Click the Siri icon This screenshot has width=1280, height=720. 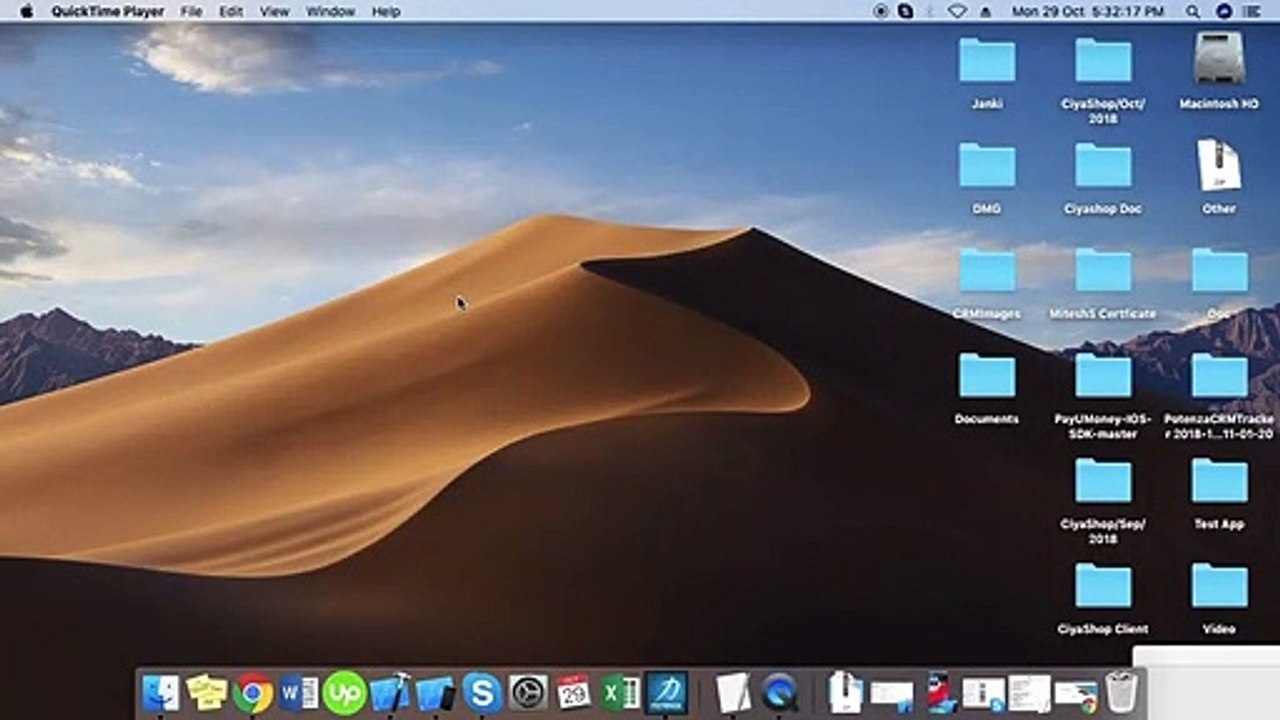[1224, 11]
